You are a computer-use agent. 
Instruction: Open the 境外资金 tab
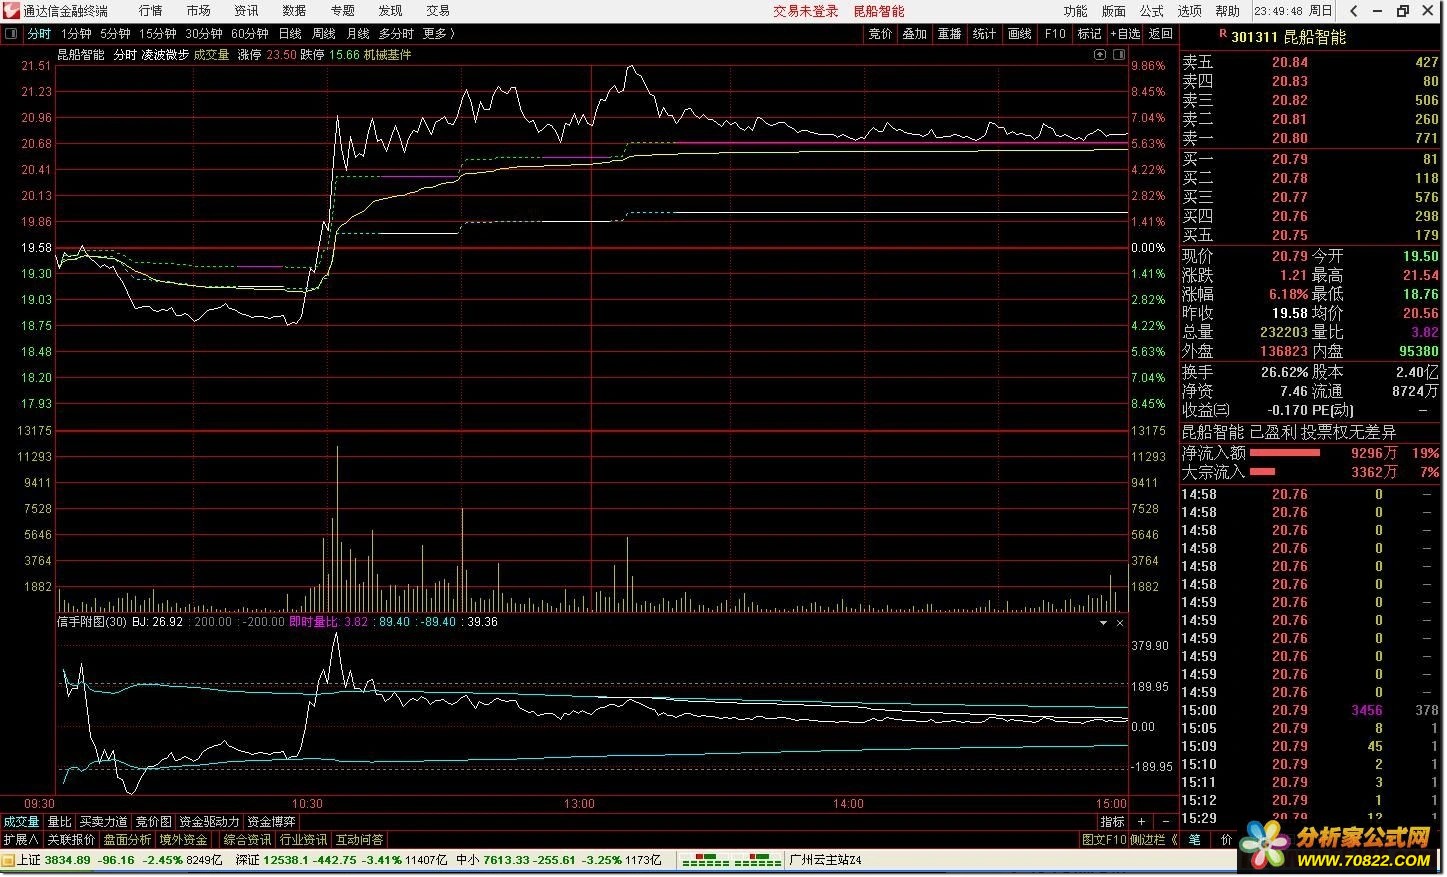[x=184, y=840]
